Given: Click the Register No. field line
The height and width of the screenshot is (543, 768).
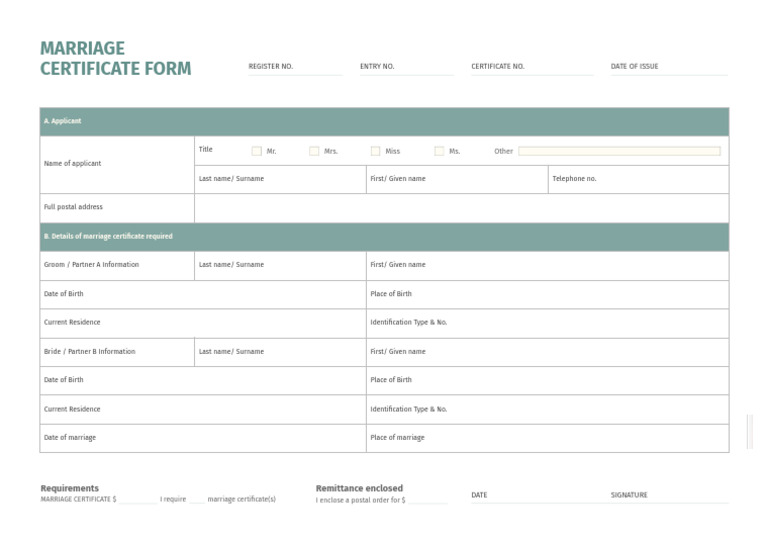Looking at the screenshot, I should click(295, 74).
